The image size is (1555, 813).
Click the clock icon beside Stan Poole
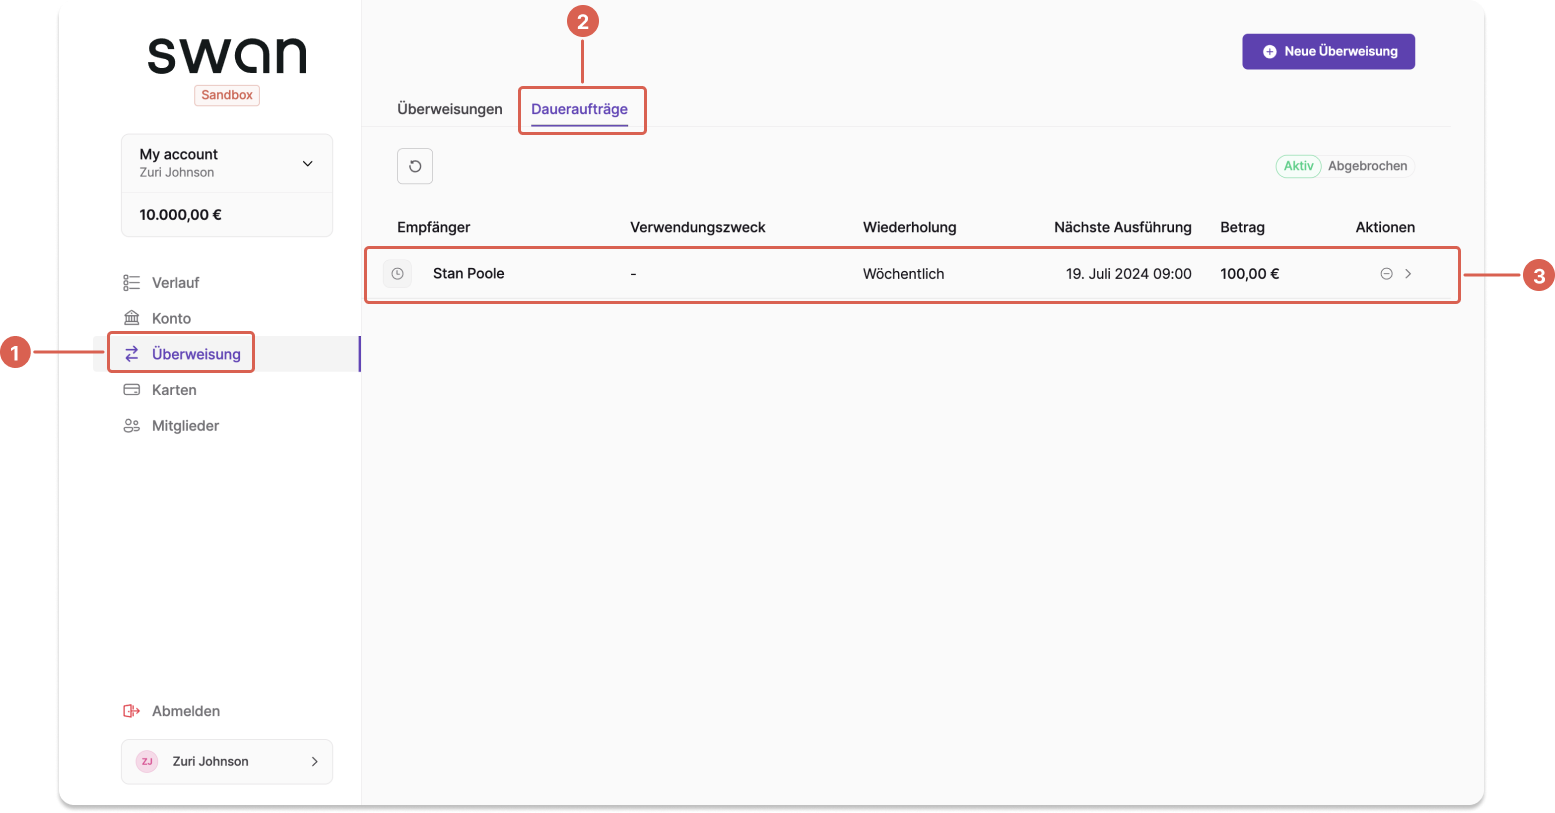pyautogui.click(x=397, y=274)
